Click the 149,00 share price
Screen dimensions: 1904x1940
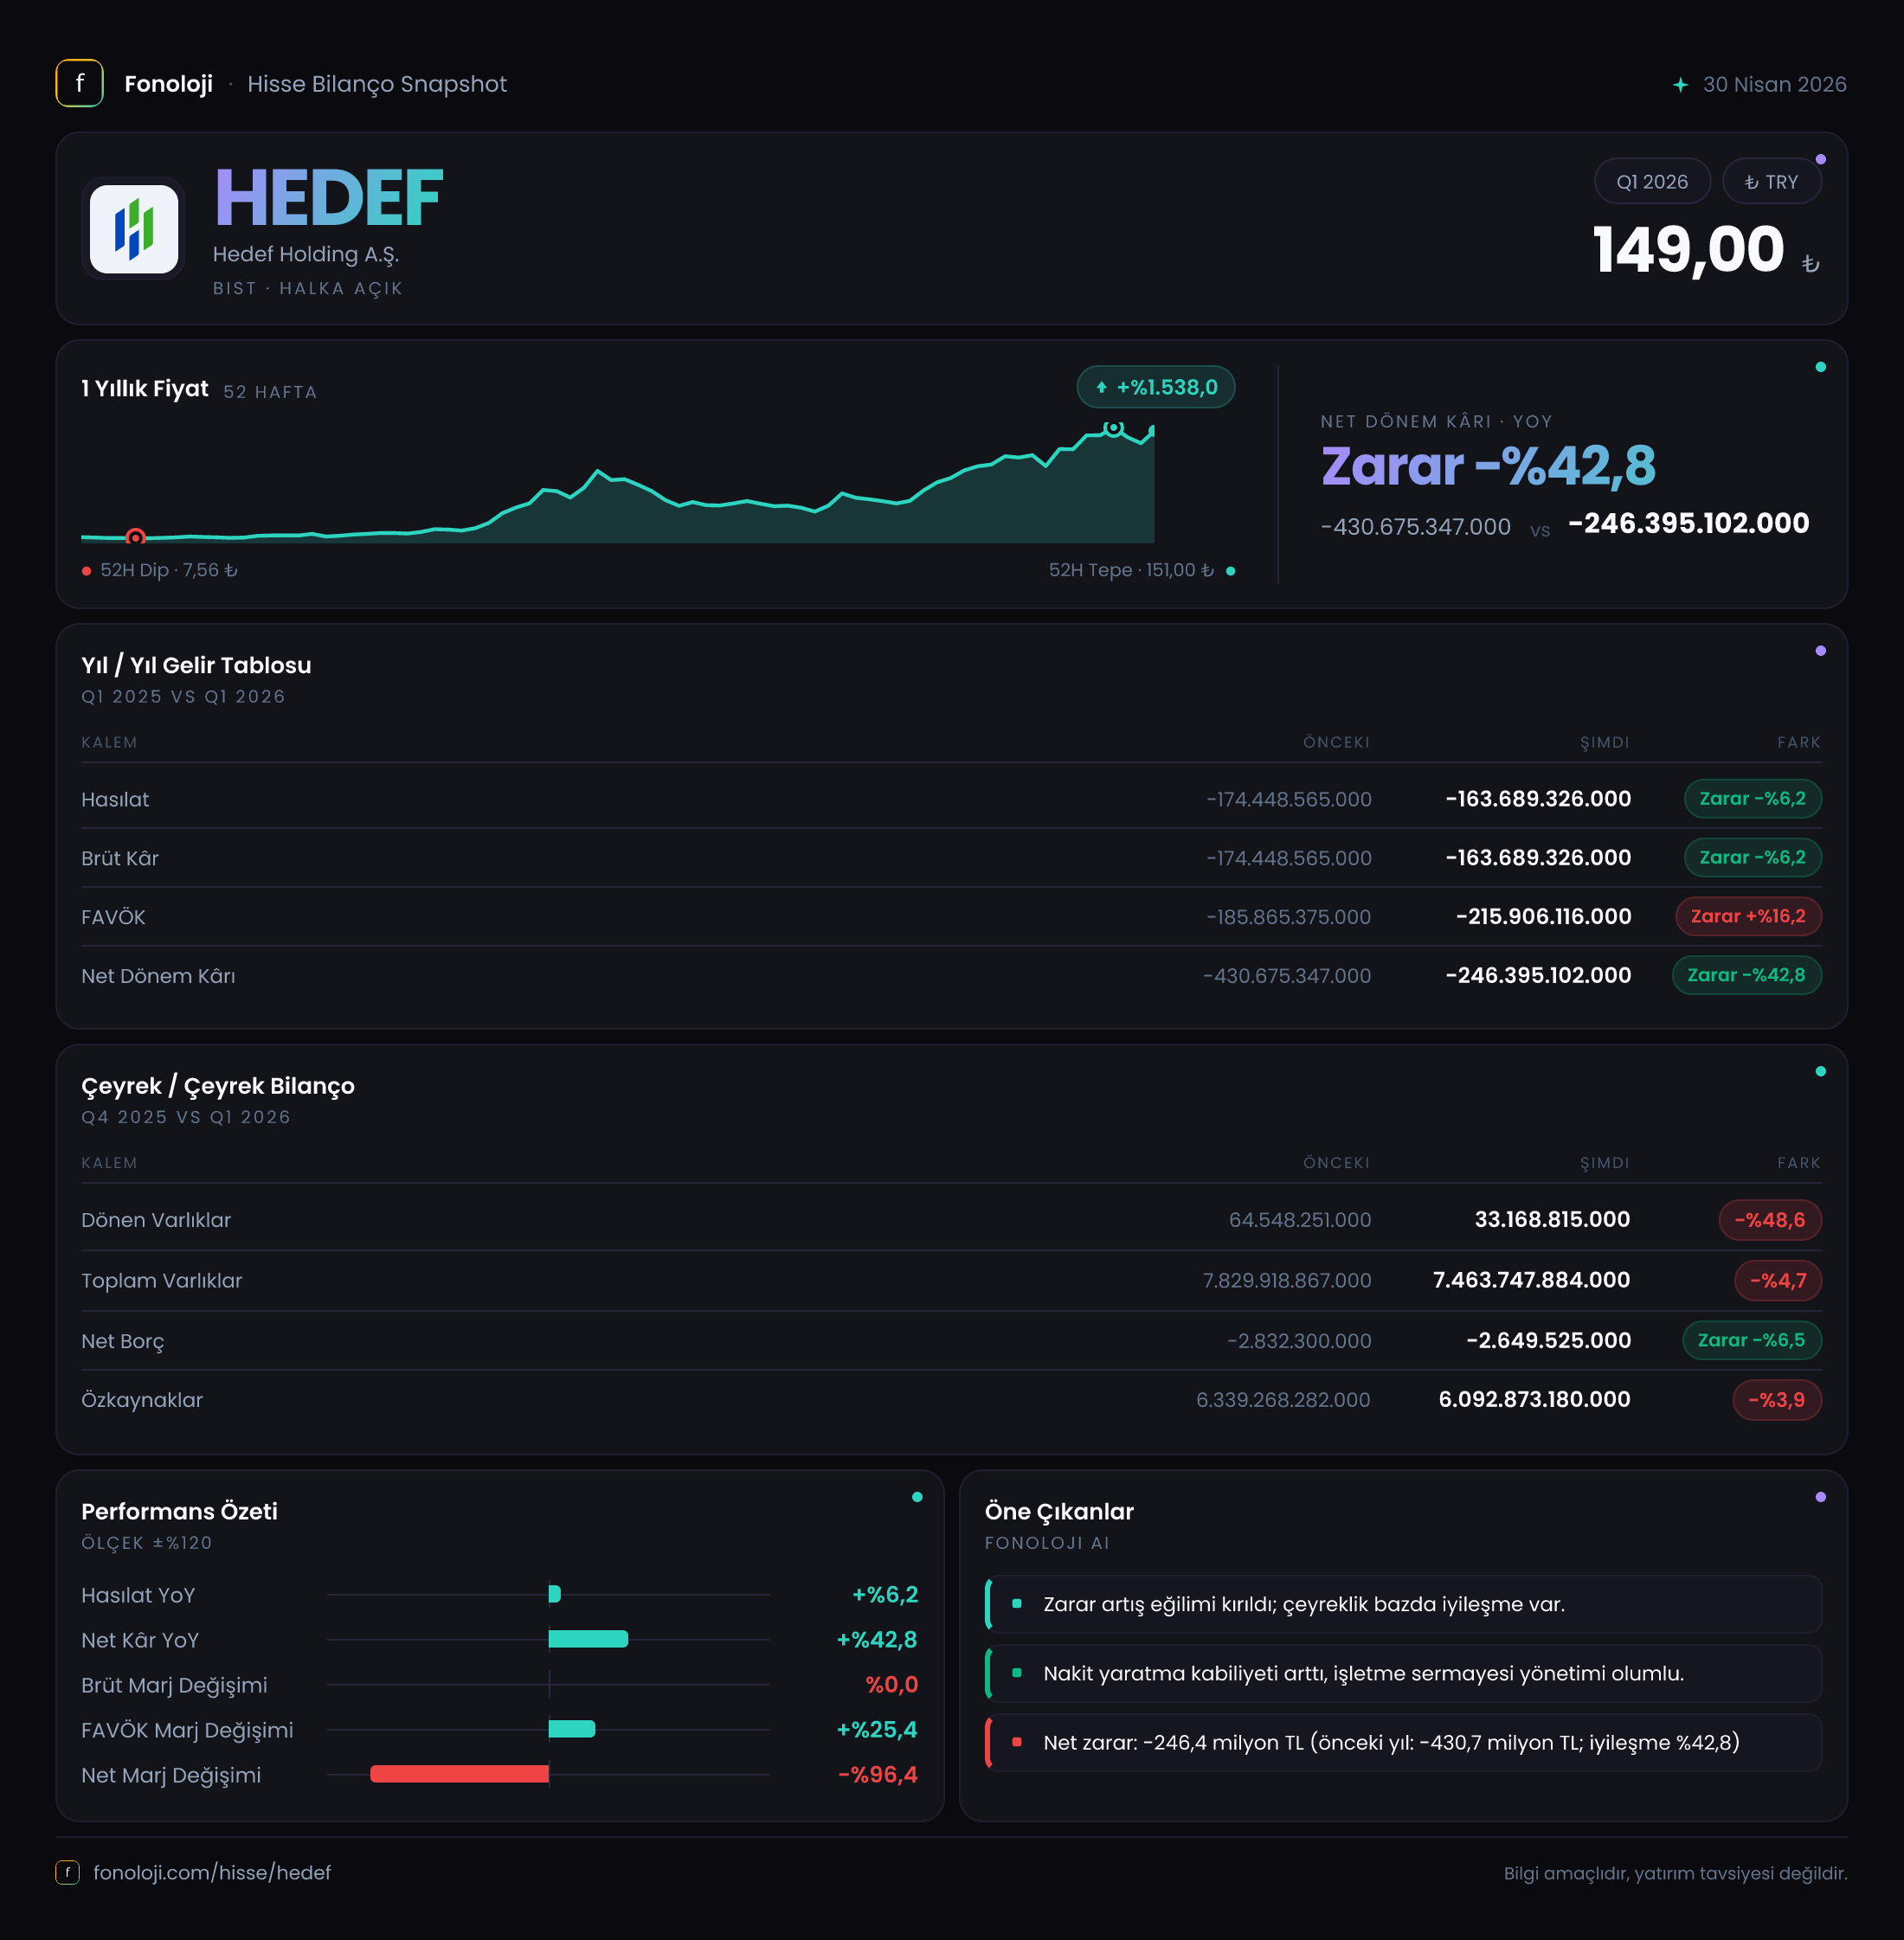(x=1688, y=250)
